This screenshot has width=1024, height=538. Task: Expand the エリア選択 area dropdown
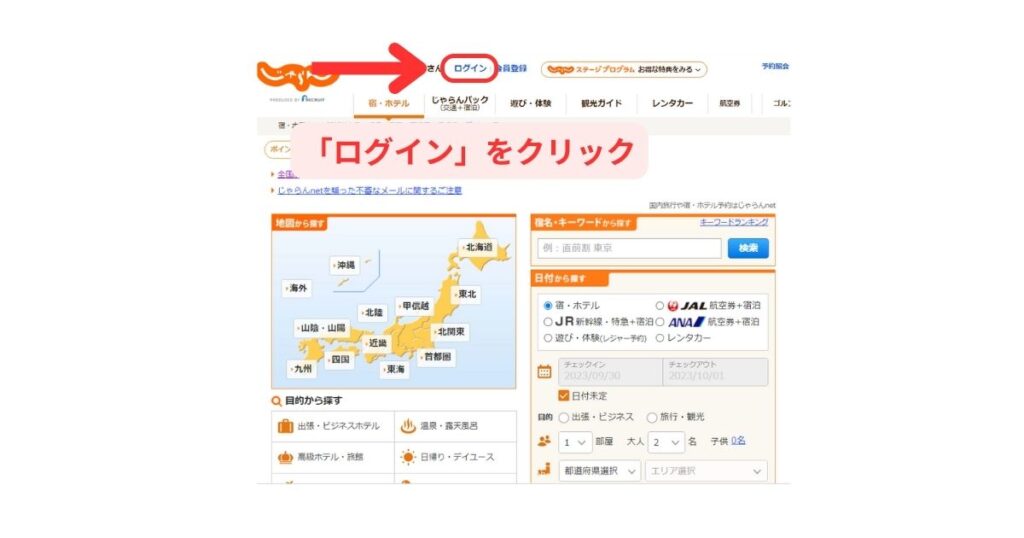(x=706, y=471)
